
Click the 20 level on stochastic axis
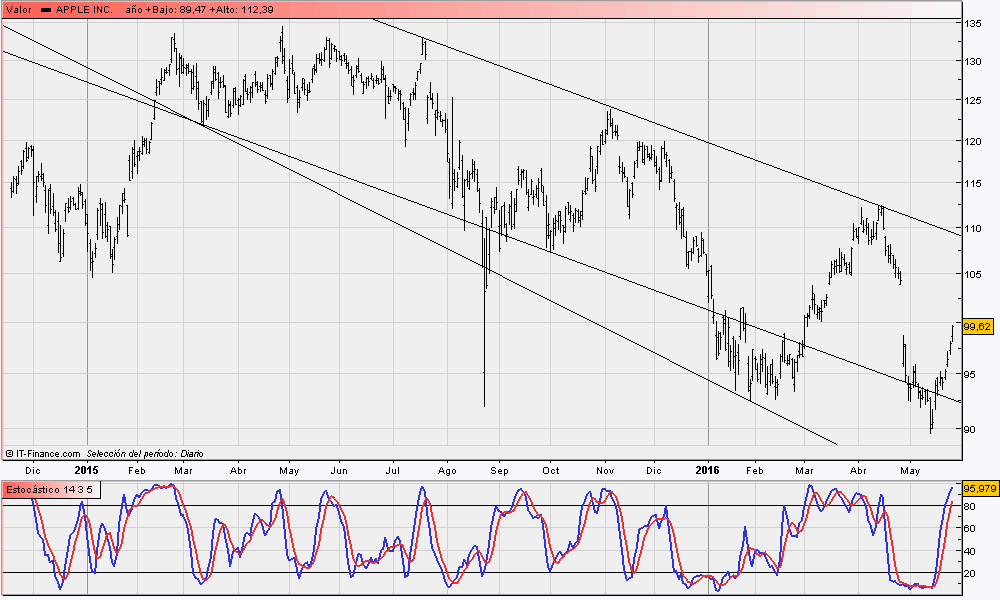pyautogui.click(x=968, y=573)
